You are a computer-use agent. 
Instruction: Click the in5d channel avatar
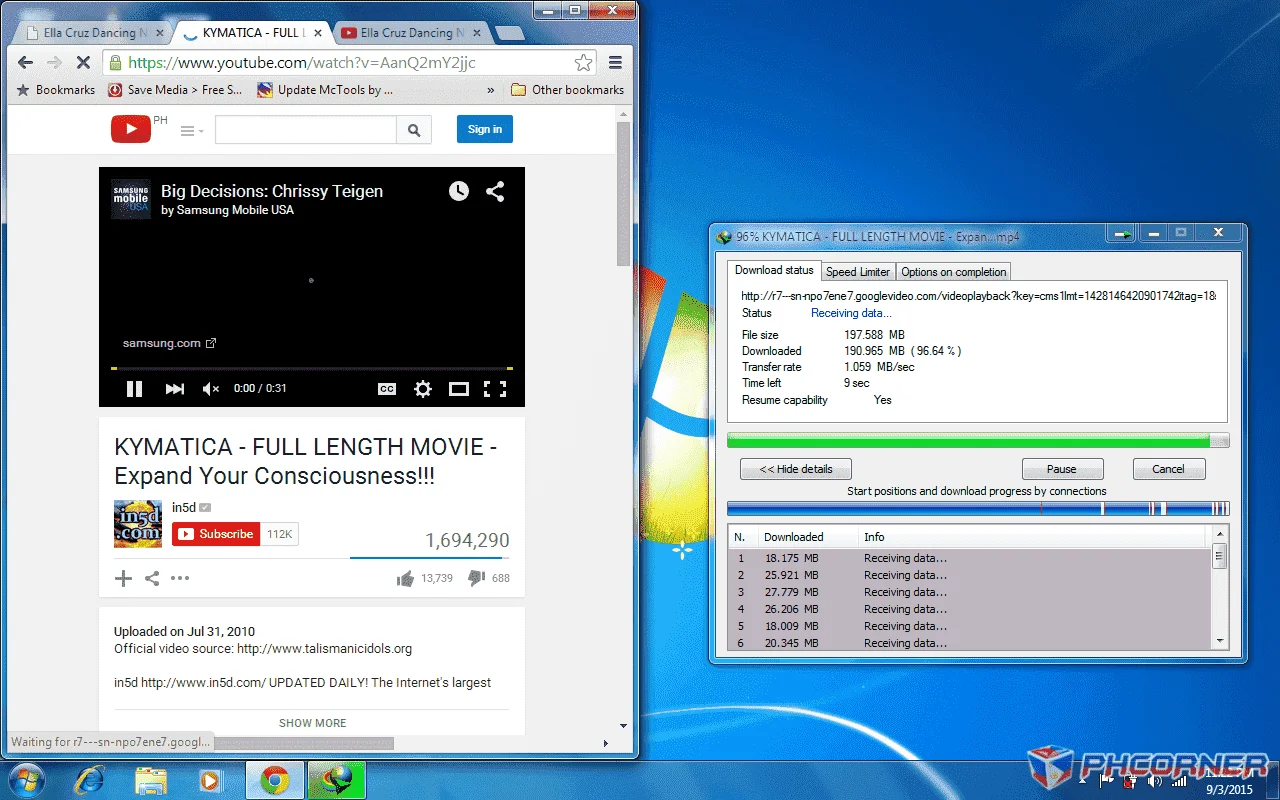click(138, 523)
